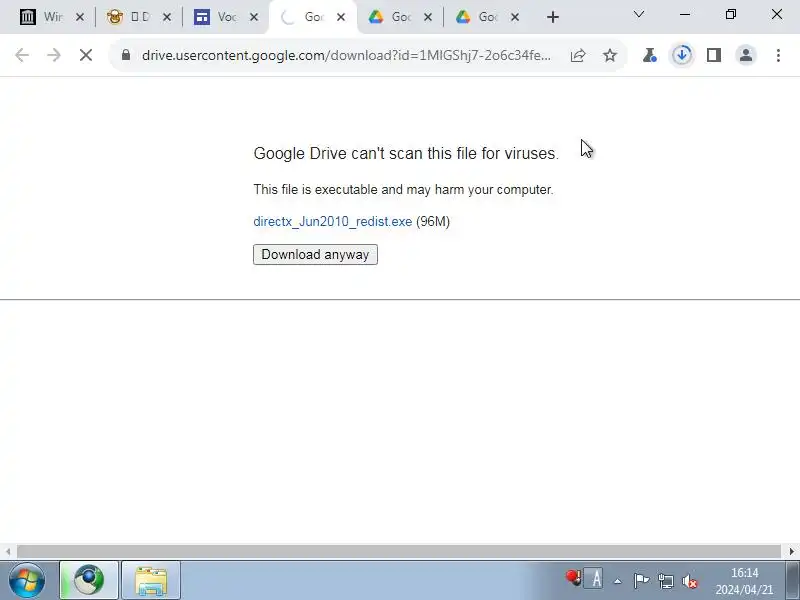Close the last Google Drive tab
Image resolution: width=800 pixels, height=600 pixels.
click(515, 17)
